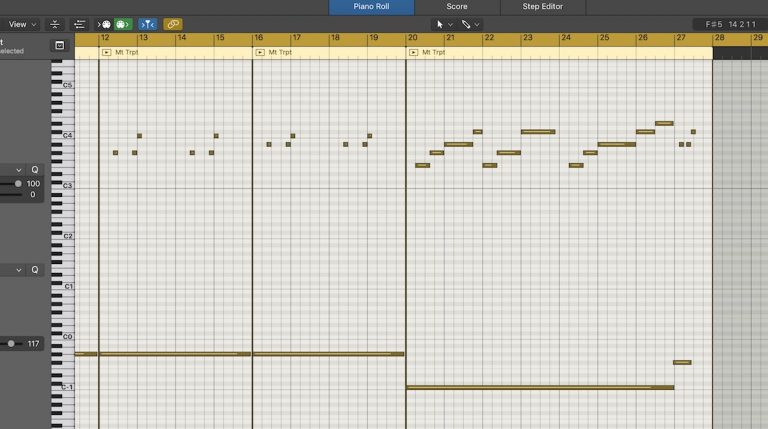Viewport: 768px width, 429px height.
Task: Select the long note spanning bars 23 to 24
Action: (538, 132)
